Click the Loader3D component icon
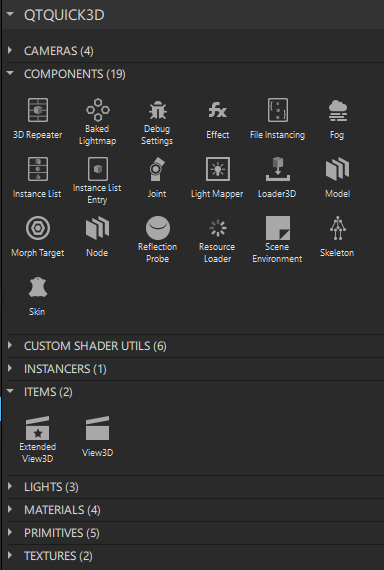The image size is (384, 570). 277,169
